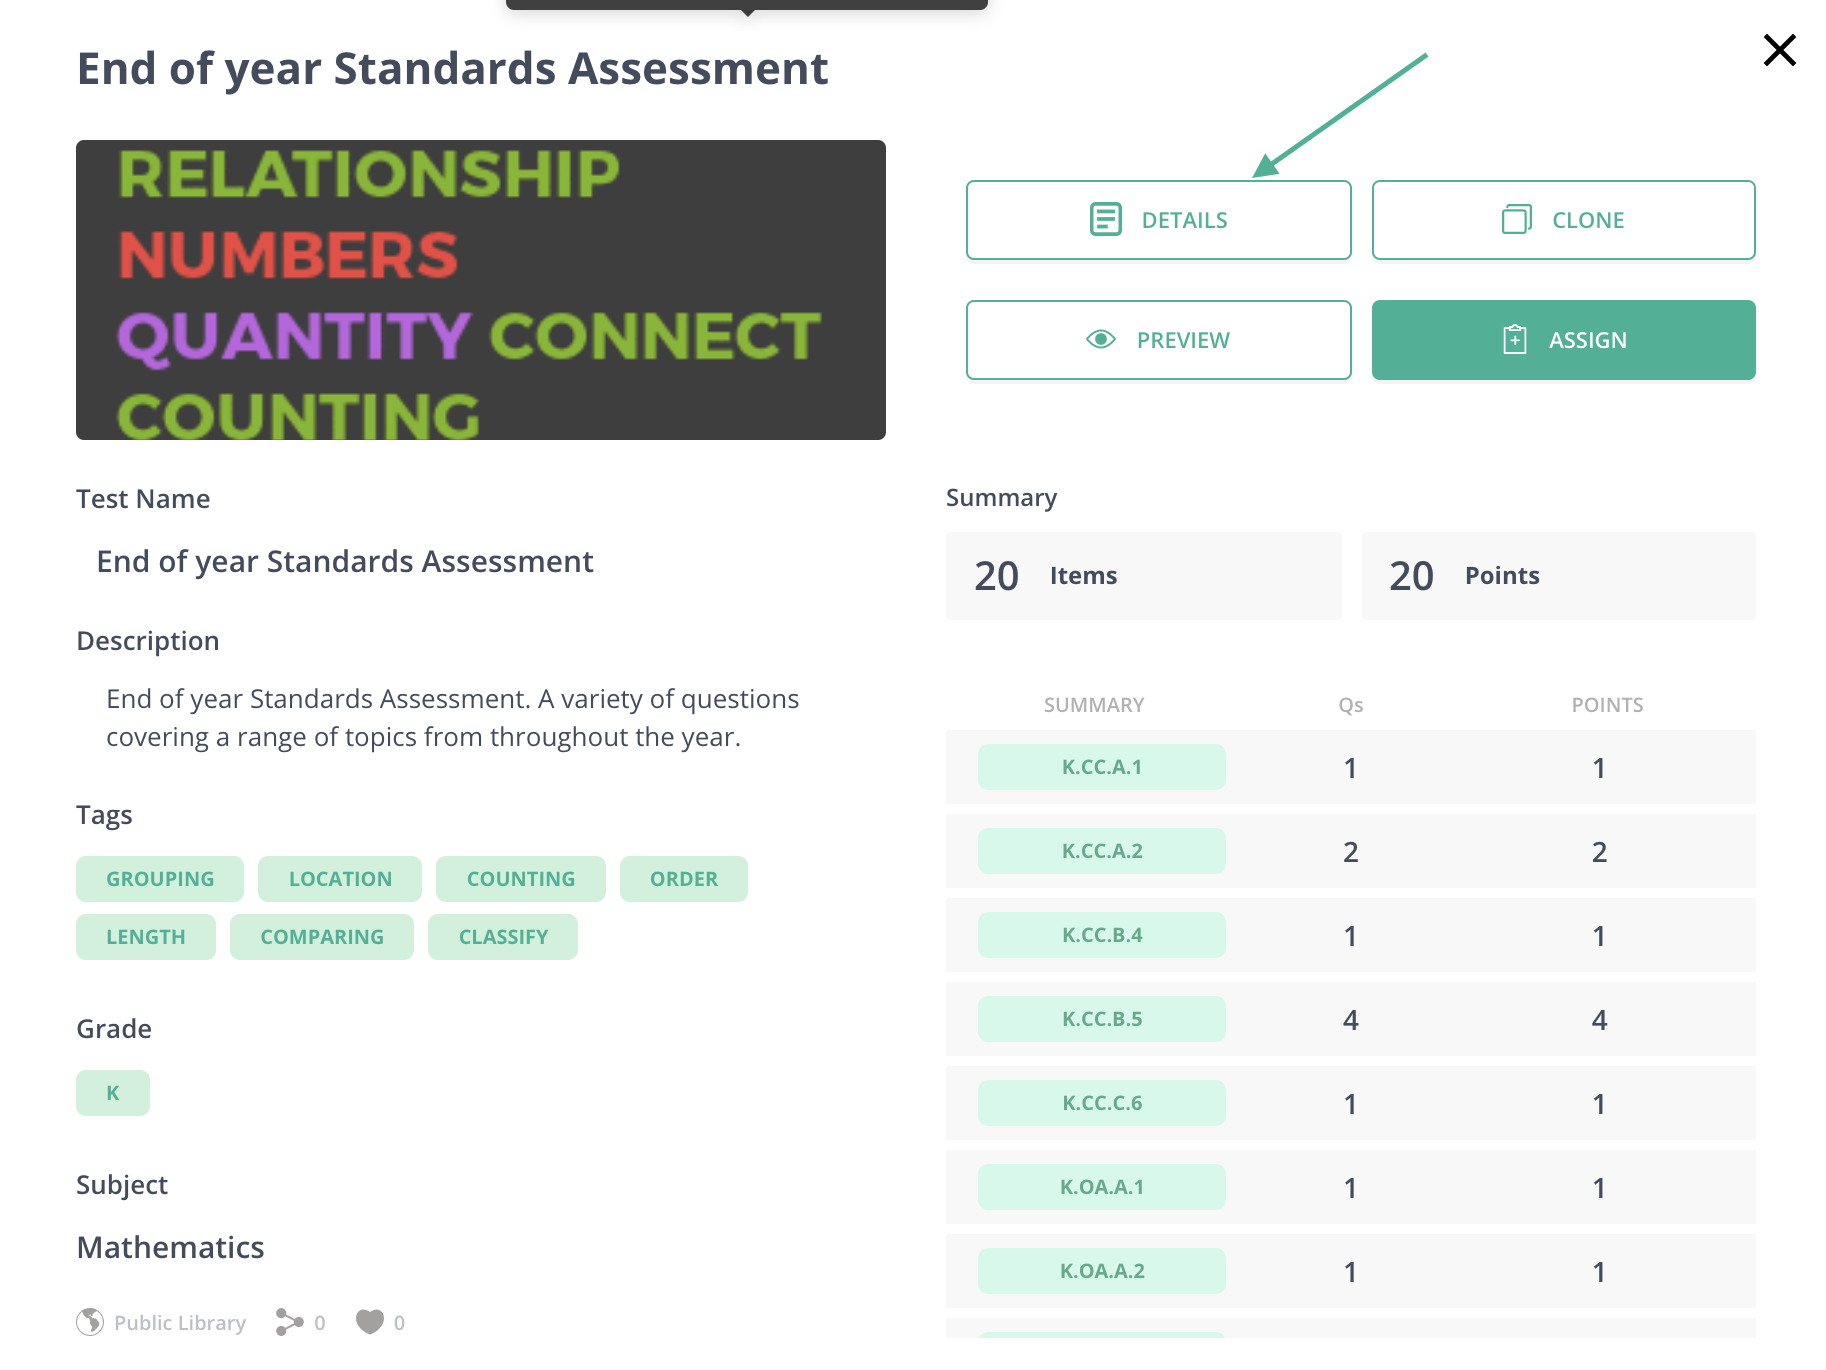Select the COUNTING tag
This screenshot has width=1826, height=1370.
(x=520, y=879)
